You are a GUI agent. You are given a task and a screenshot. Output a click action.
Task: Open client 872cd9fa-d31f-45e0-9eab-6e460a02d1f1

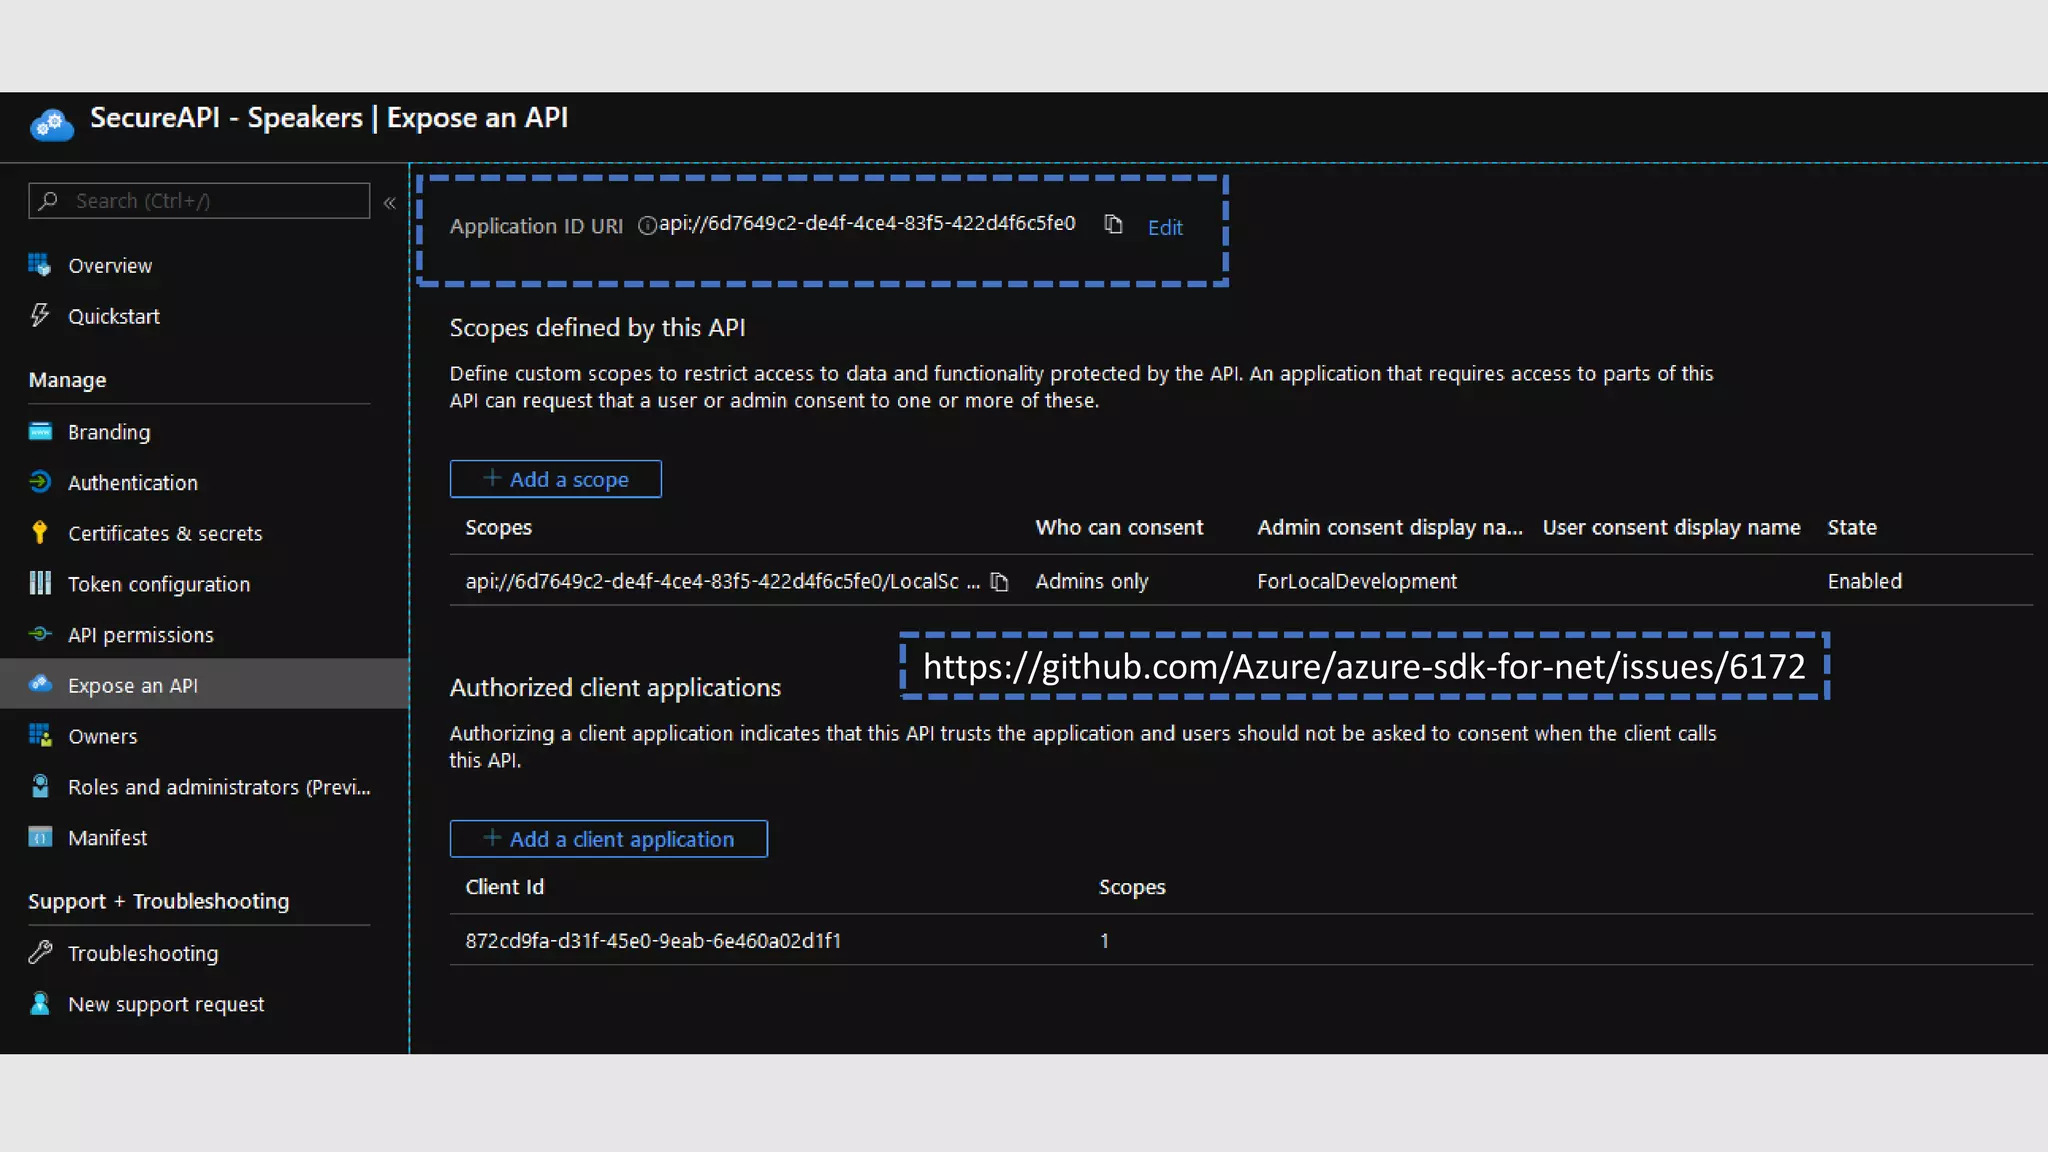653,941
